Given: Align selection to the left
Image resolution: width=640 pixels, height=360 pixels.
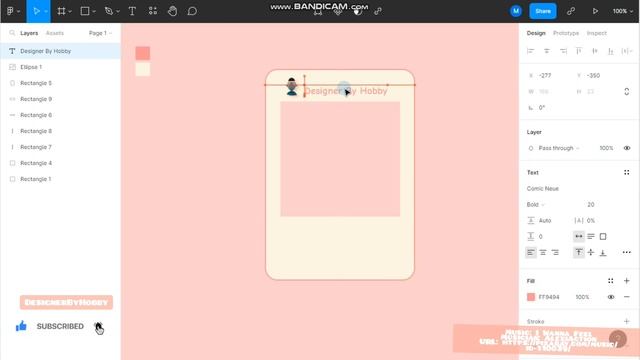Looking at the screenshot, I should (x=531, y=51).
